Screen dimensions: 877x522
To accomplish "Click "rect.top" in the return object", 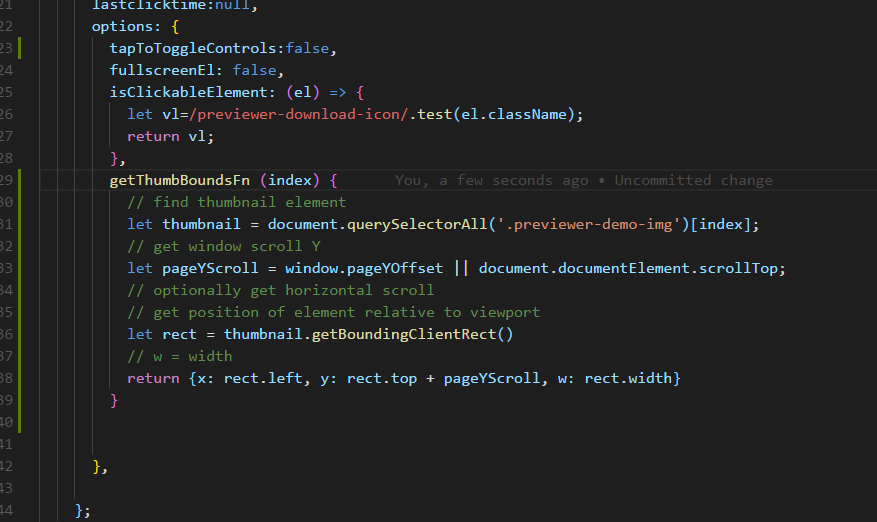I will tap(382, 378).
